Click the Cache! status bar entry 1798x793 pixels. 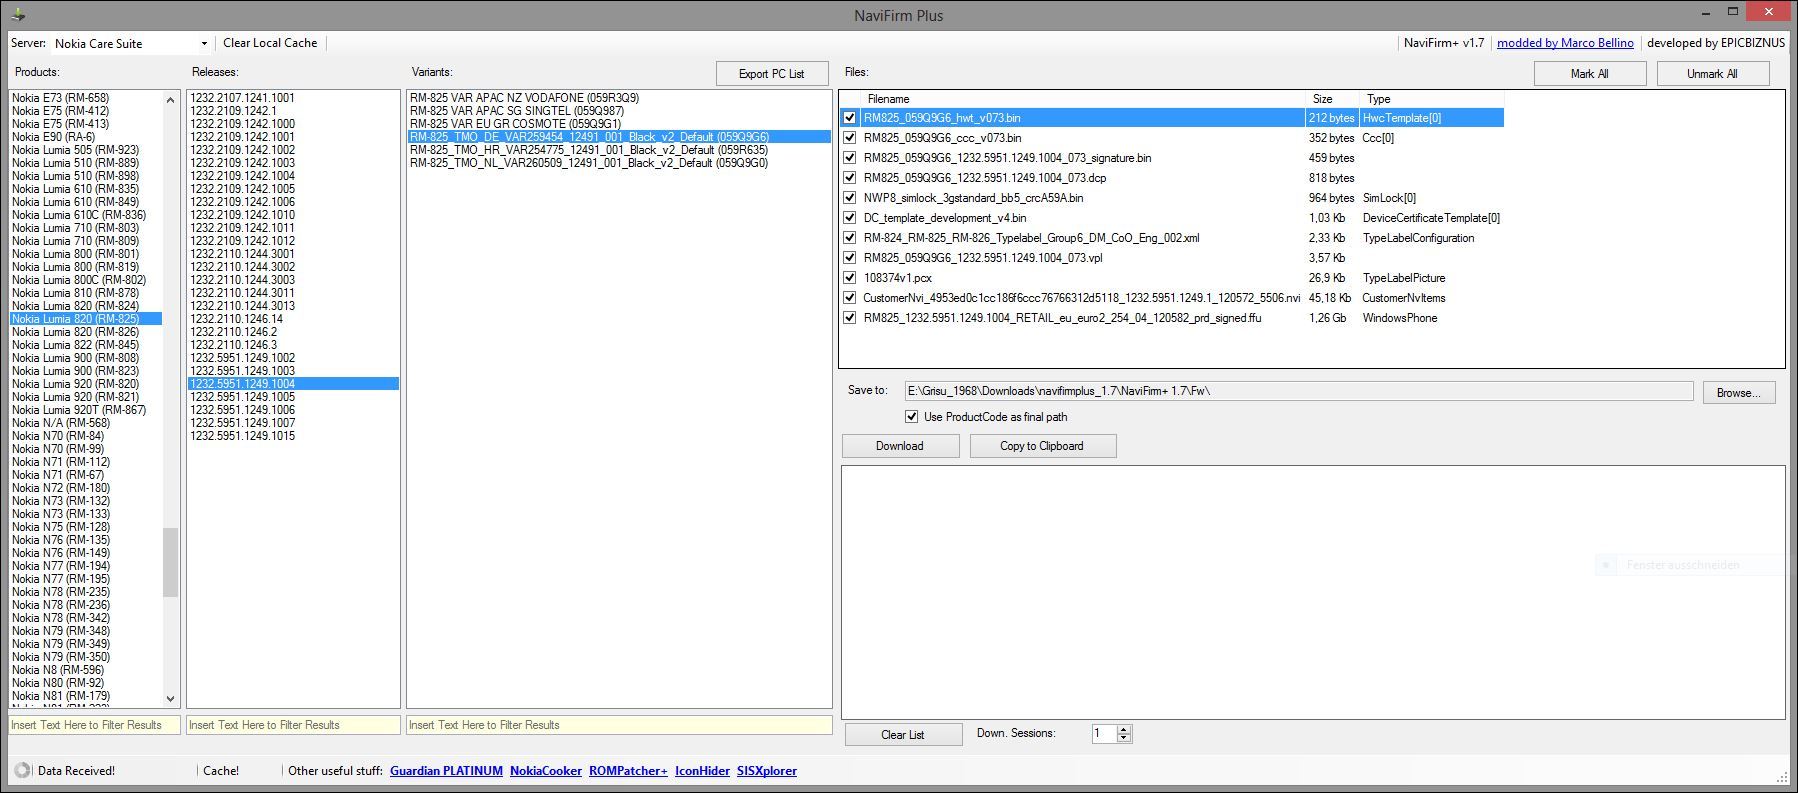[x=221, y=771]
